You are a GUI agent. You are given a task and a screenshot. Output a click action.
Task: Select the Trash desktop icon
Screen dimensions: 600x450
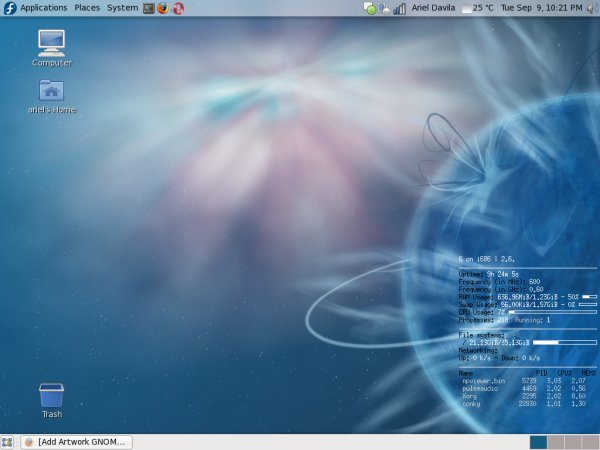52,401
